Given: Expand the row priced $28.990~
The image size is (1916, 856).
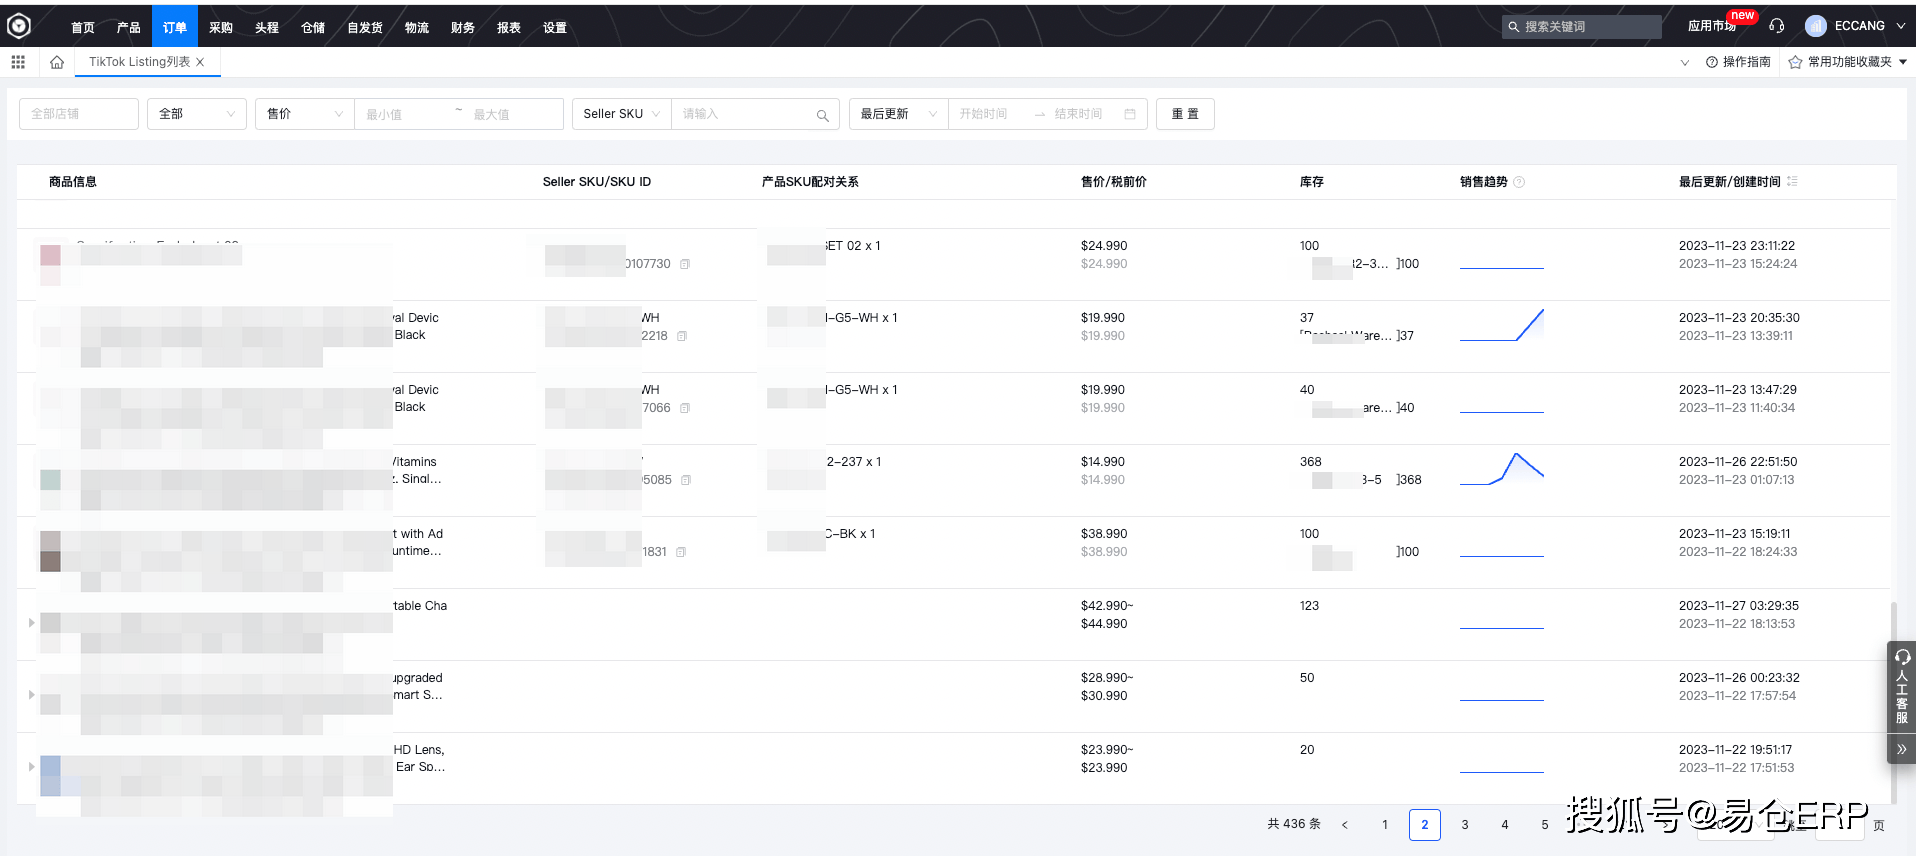Looking at the screenshot, I should (x=31, y=694).
